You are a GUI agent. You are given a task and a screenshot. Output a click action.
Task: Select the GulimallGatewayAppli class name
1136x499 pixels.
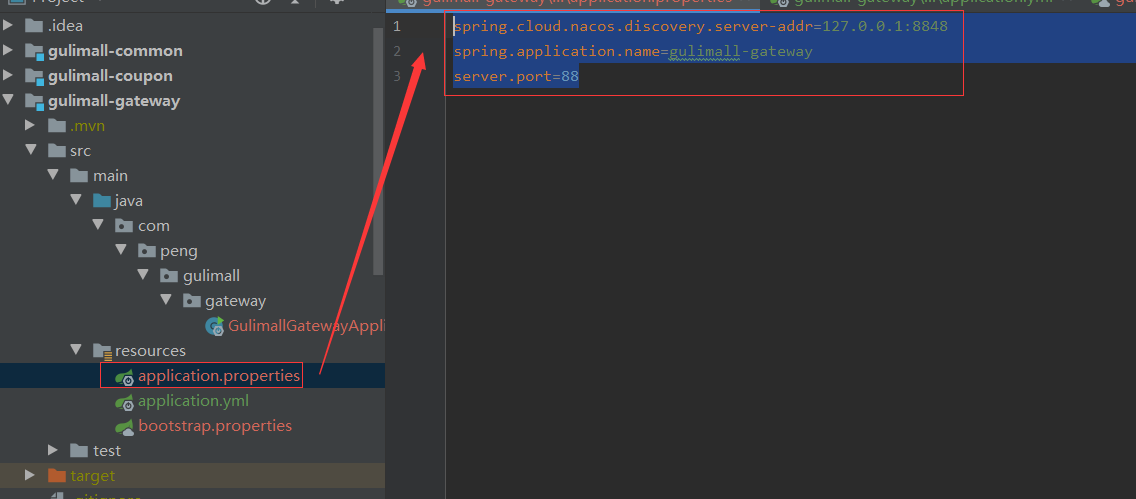pos(304,326)
